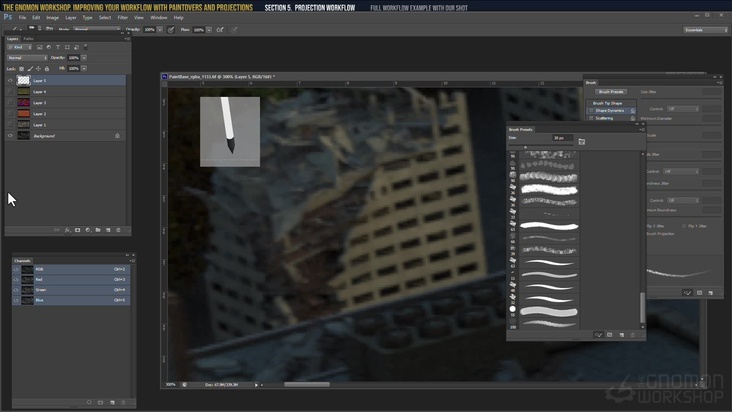Show Layer 3 visibility box
The width and height of the screenshot is (732, 412).
pos(10,103)
